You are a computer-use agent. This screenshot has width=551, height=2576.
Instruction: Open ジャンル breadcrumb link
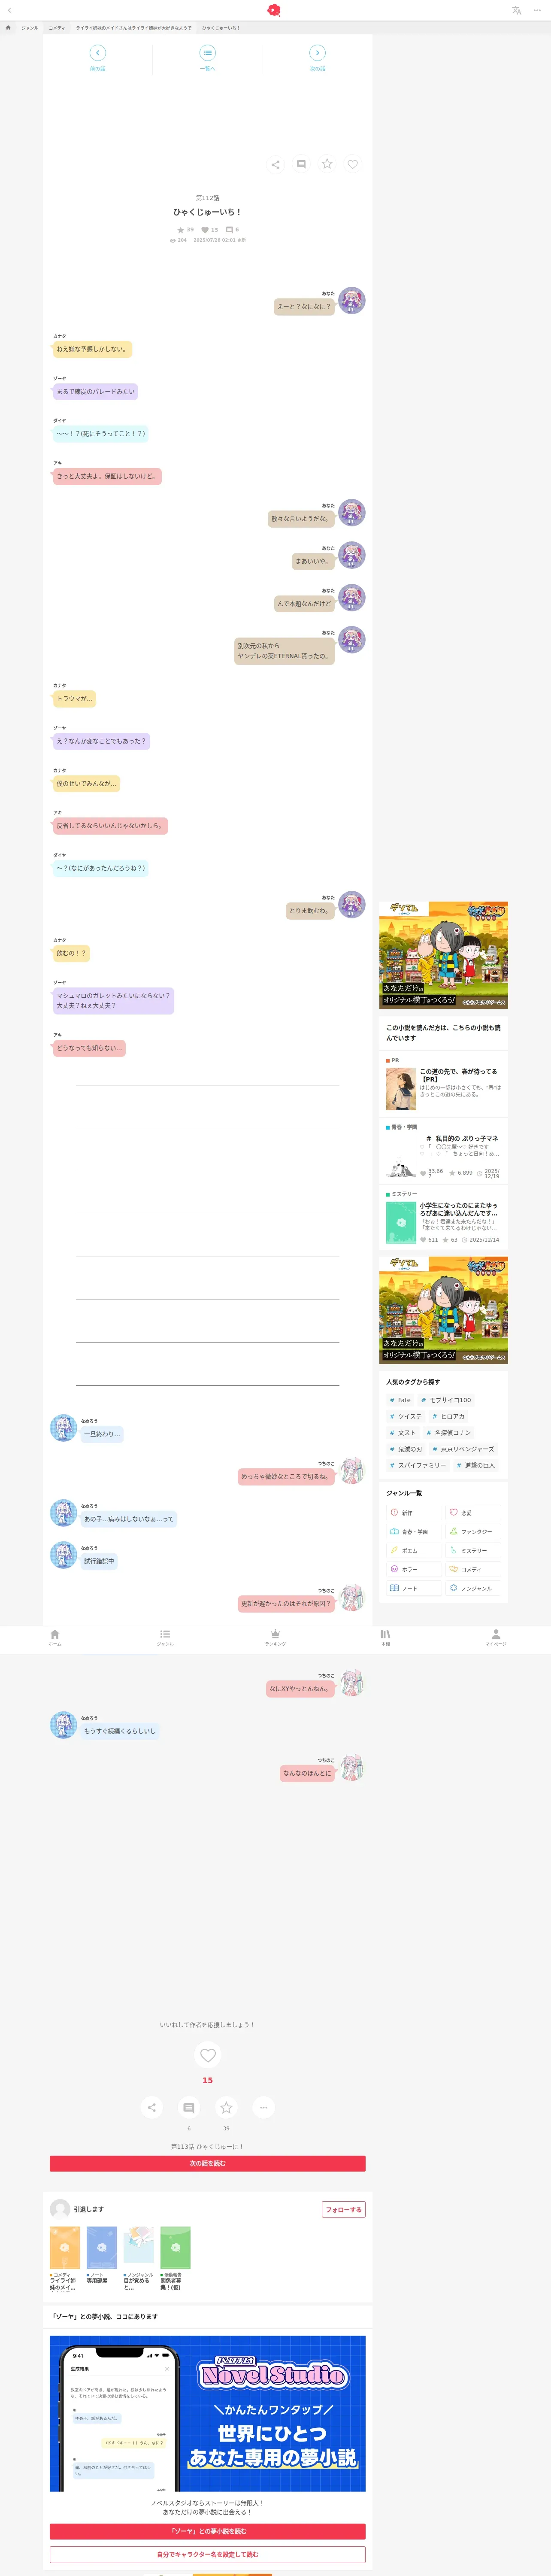(30, 28)
